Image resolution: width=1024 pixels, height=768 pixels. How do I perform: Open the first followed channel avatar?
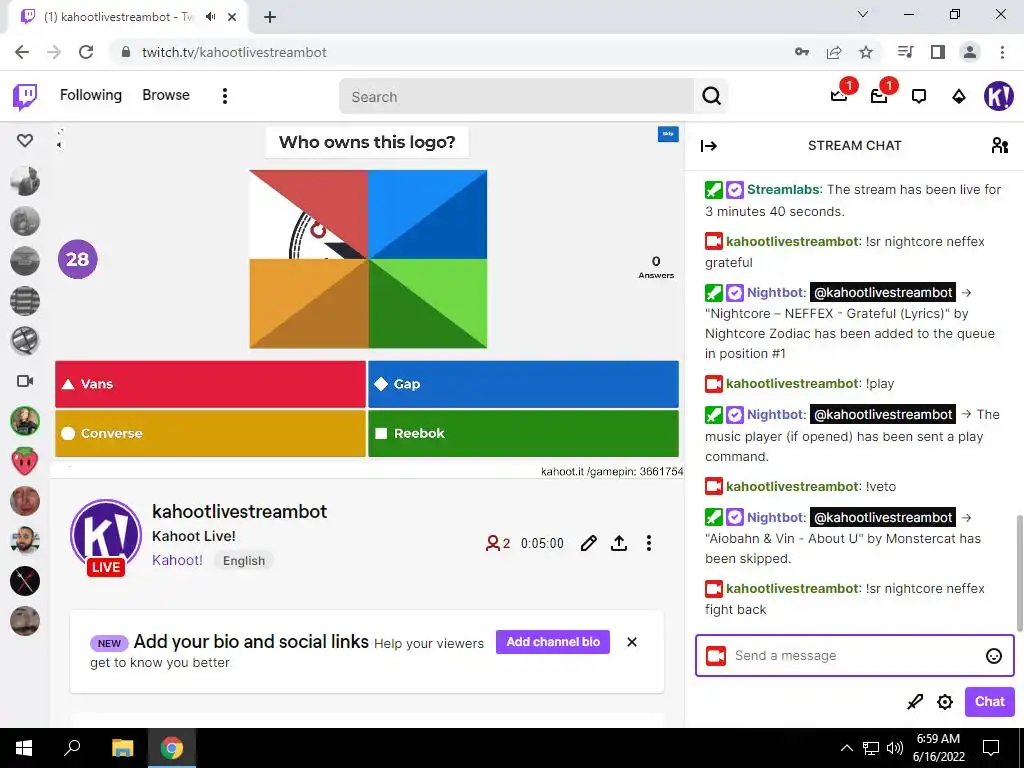tap(25, 181)
